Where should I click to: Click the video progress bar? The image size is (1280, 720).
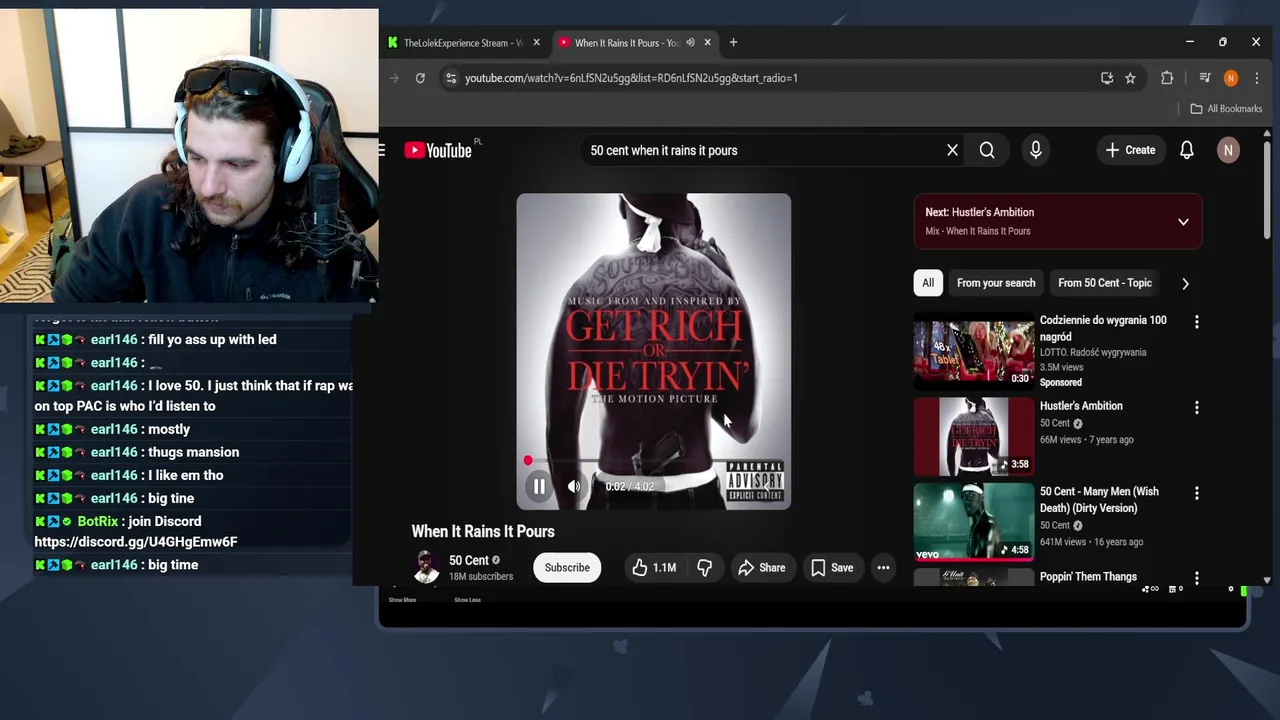tap(654, 461)
